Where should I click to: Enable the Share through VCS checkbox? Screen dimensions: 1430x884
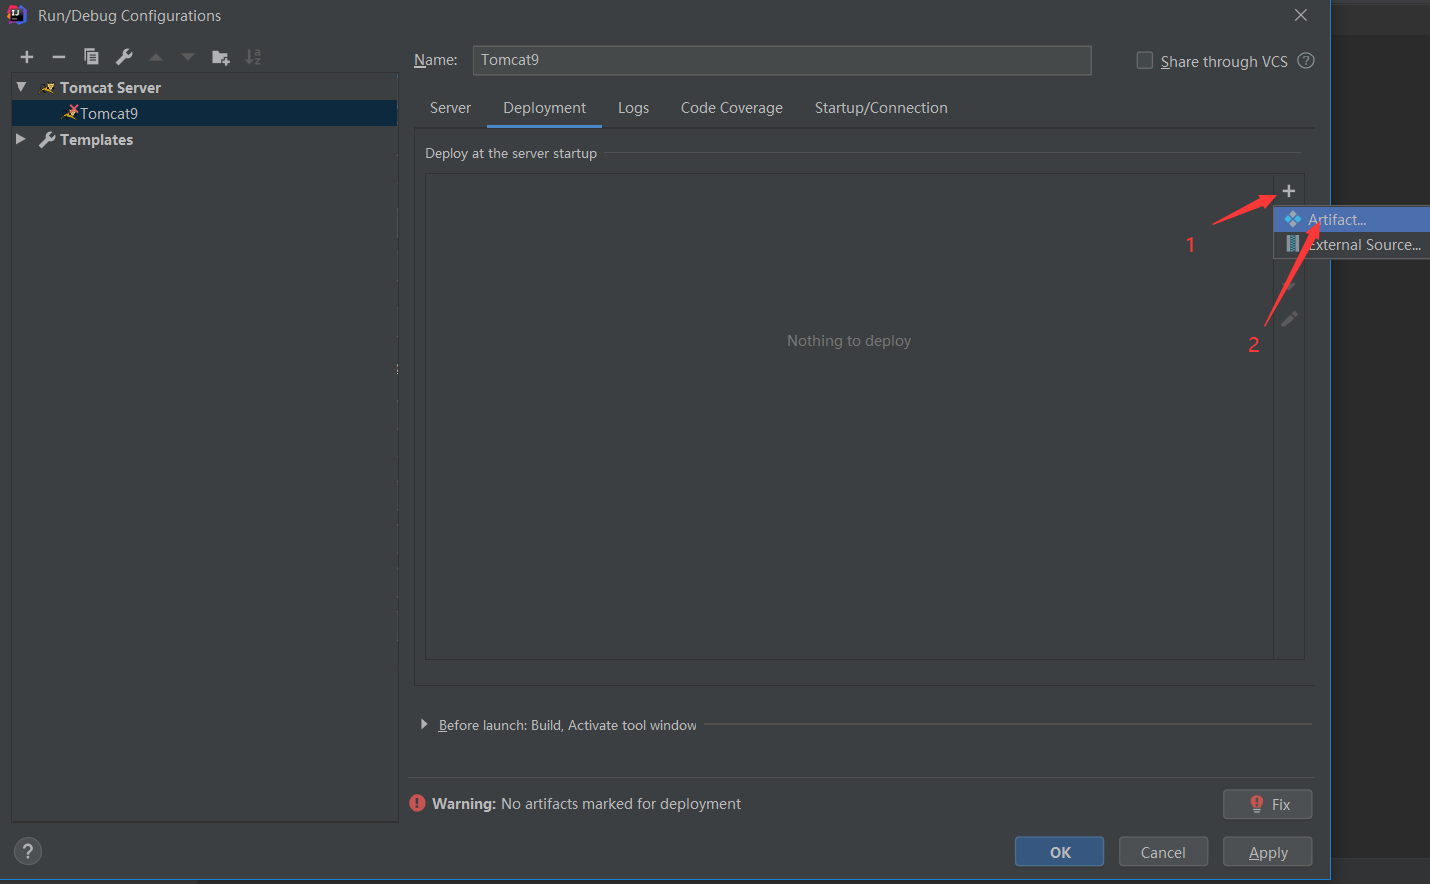tap(1145, 61)
